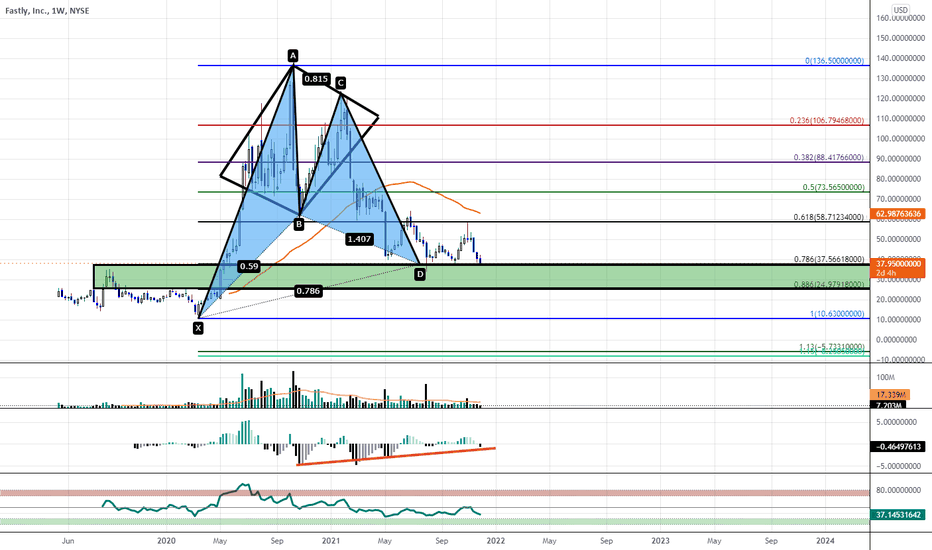
Task: Click the 0.382(88.41766000) Fibonacci level label
Action: tap(829, 158)
